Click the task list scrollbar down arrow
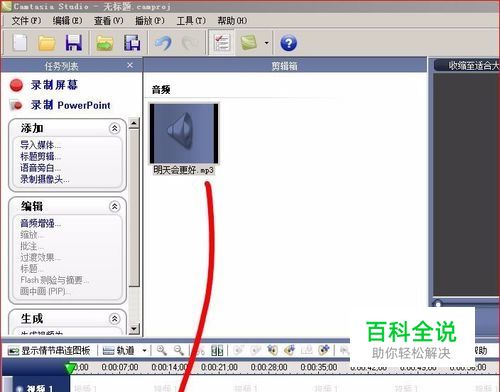Image resolution: width=500 pixels, height=392 pixels. coord(134,329)
